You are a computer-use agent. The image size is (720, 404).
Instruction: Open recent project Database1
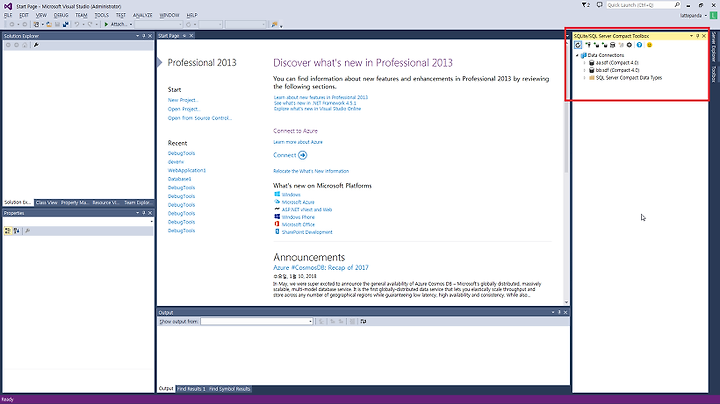(179, 179)
